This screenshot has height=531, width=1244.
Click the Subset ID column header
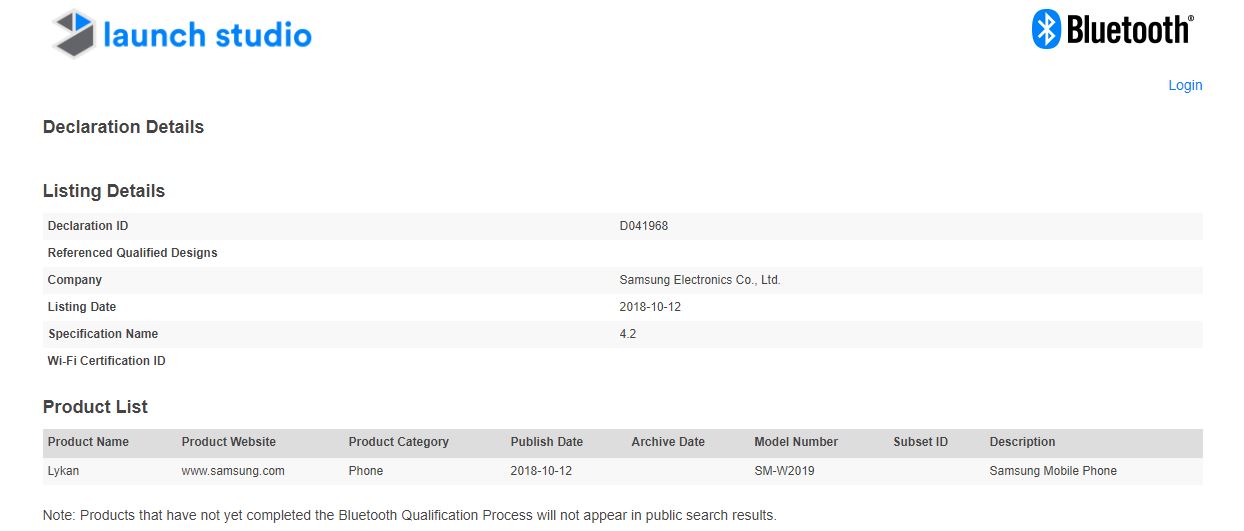pyautogui.click(x=920, y=442)
